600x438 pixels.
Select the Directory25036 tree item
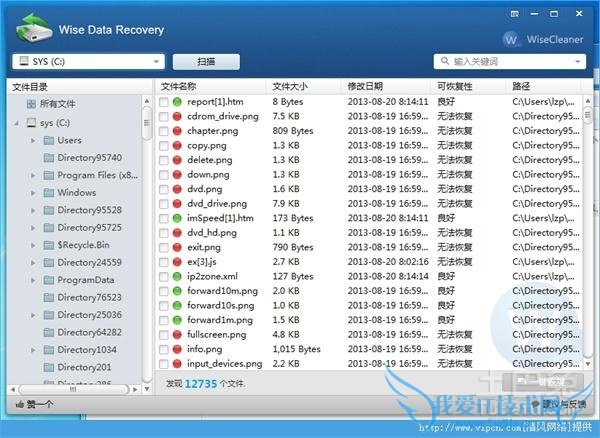[x=90, y=315]
